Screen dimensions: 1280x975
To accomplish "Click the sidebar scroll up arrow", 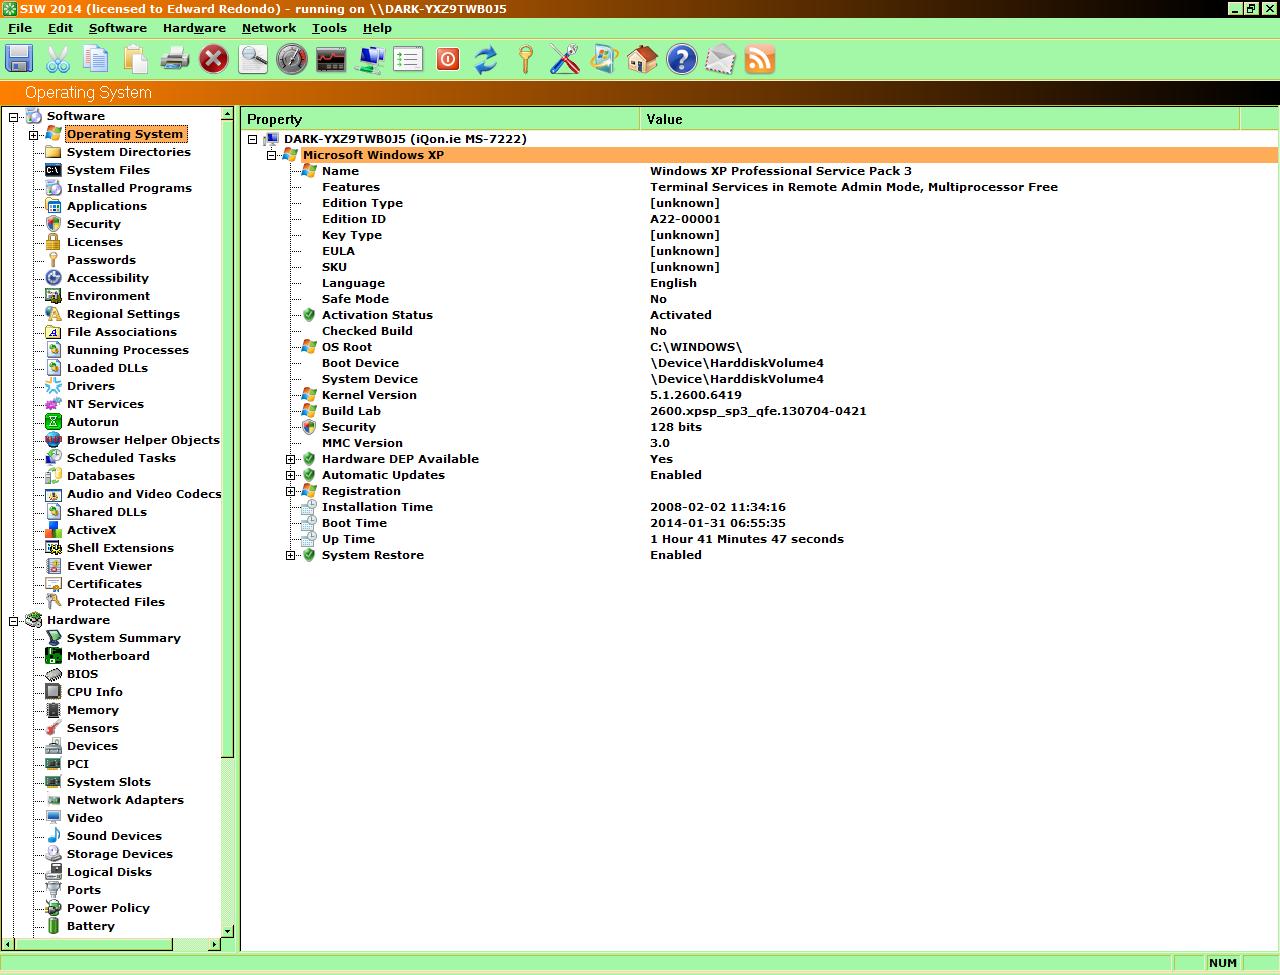I will point(228,114).
